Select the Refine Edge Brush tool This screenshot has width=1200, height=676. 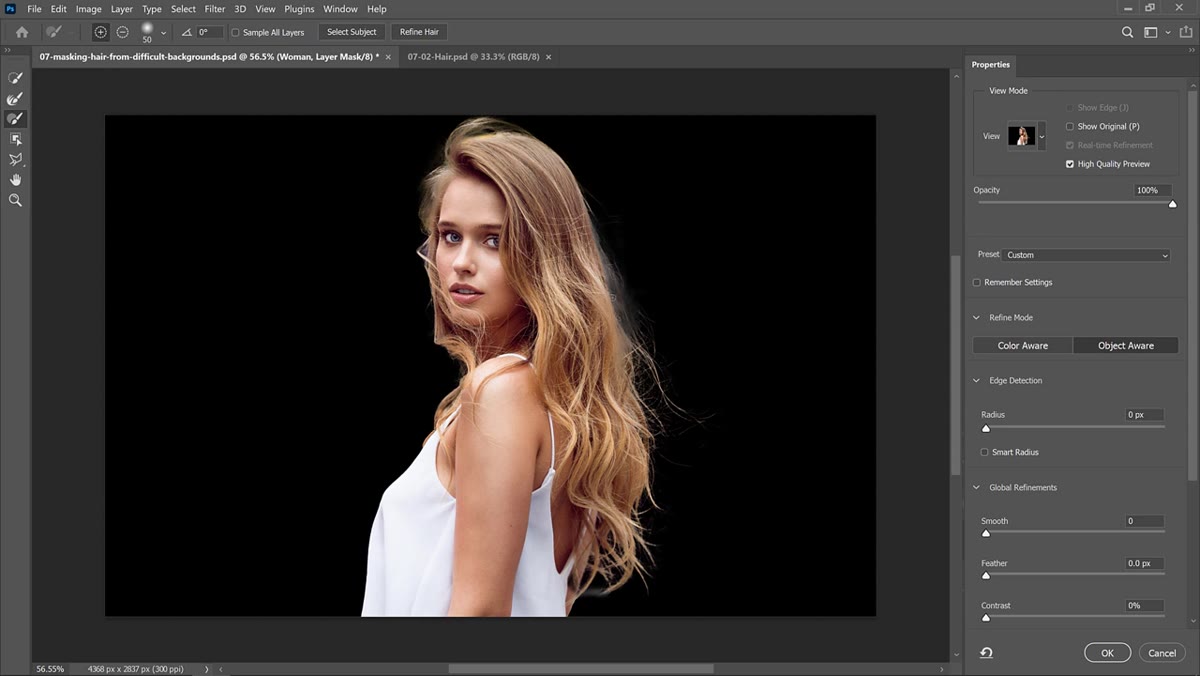pos(15,98)
